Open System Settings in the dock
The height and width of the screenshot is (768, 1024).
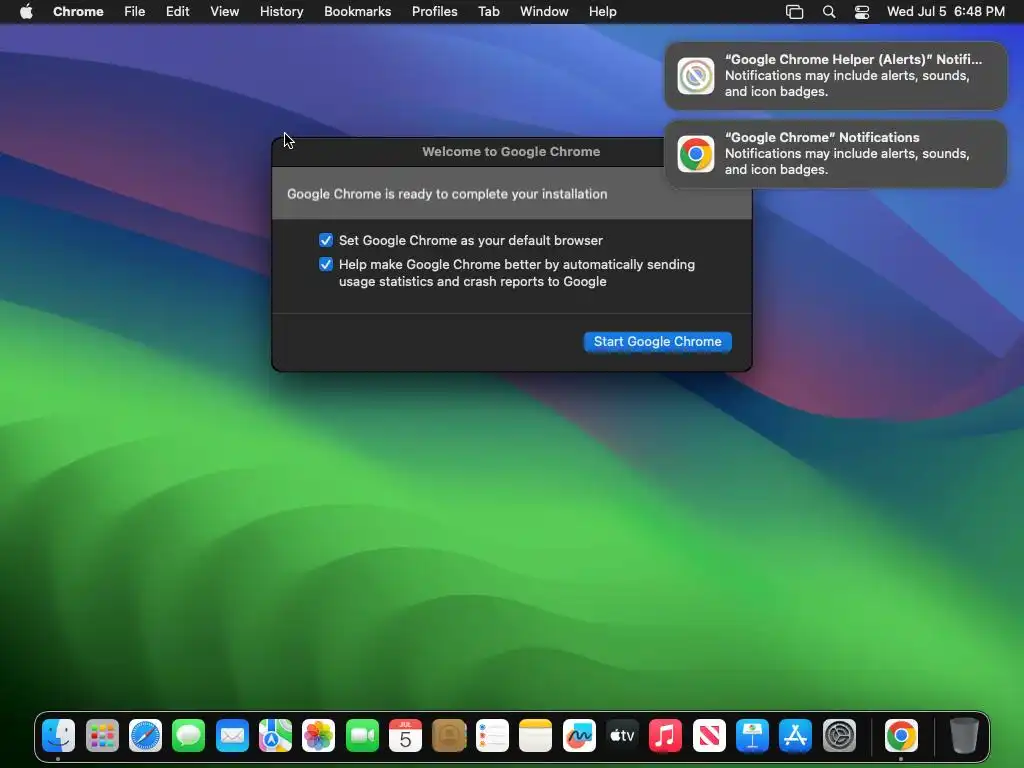[x=839, y=736]
